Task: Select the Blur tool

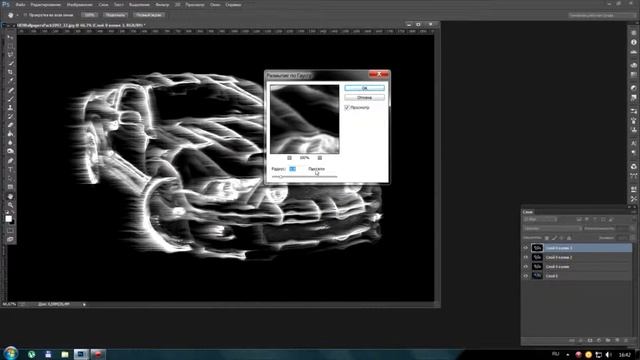Action: pyautogui.click(x=11, y=142)
